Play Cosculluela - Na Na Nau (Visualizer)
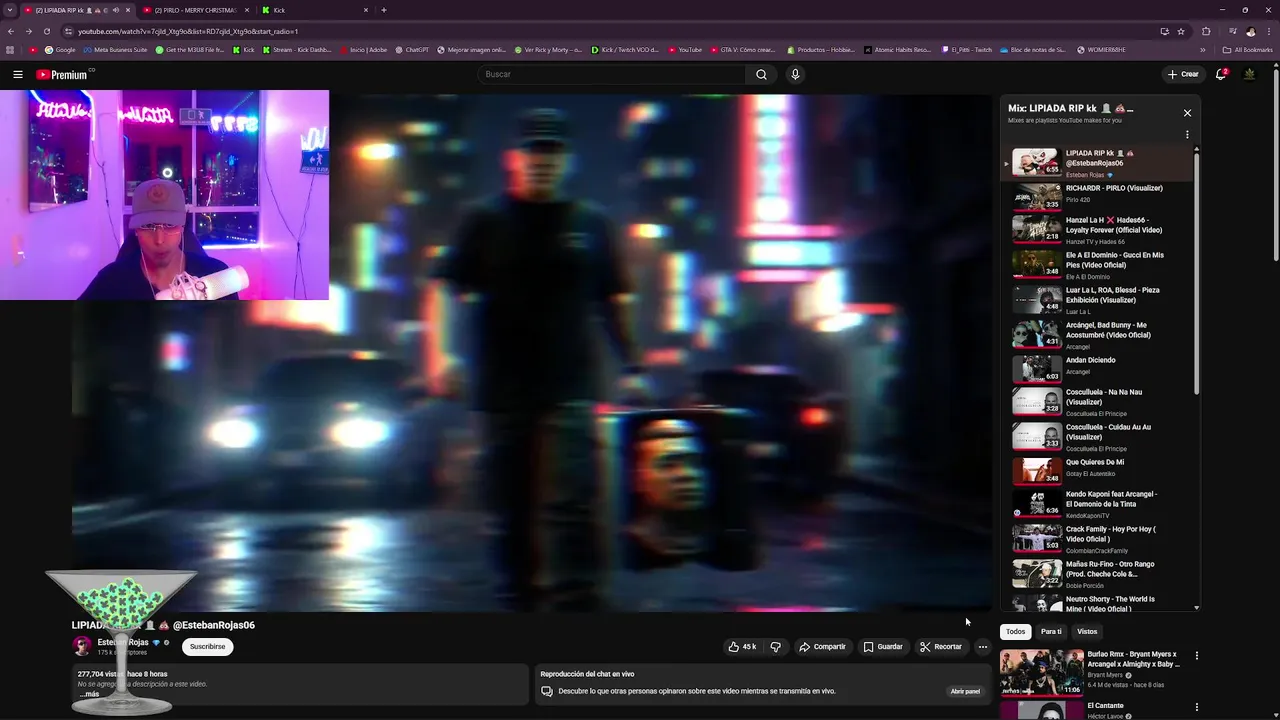This screenshot has height=720, width=1280. click(x=1100, y=402)
